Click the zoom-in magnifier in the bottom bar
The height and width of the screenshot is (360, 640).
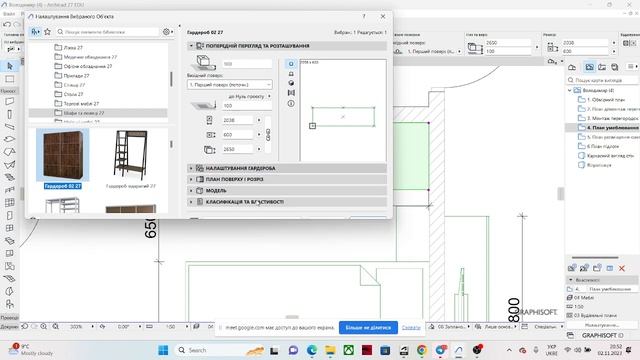[44, 327]
